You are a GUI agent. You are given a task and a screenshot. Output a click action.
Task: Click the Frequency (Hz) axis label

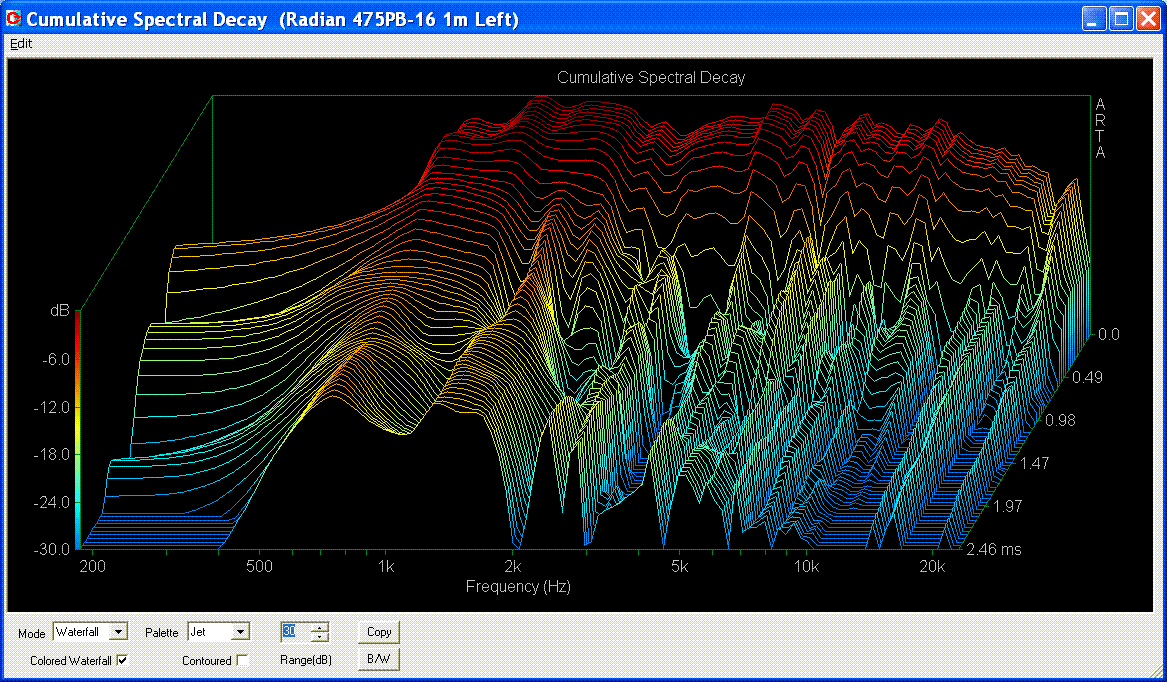click(x=518, y=587)
